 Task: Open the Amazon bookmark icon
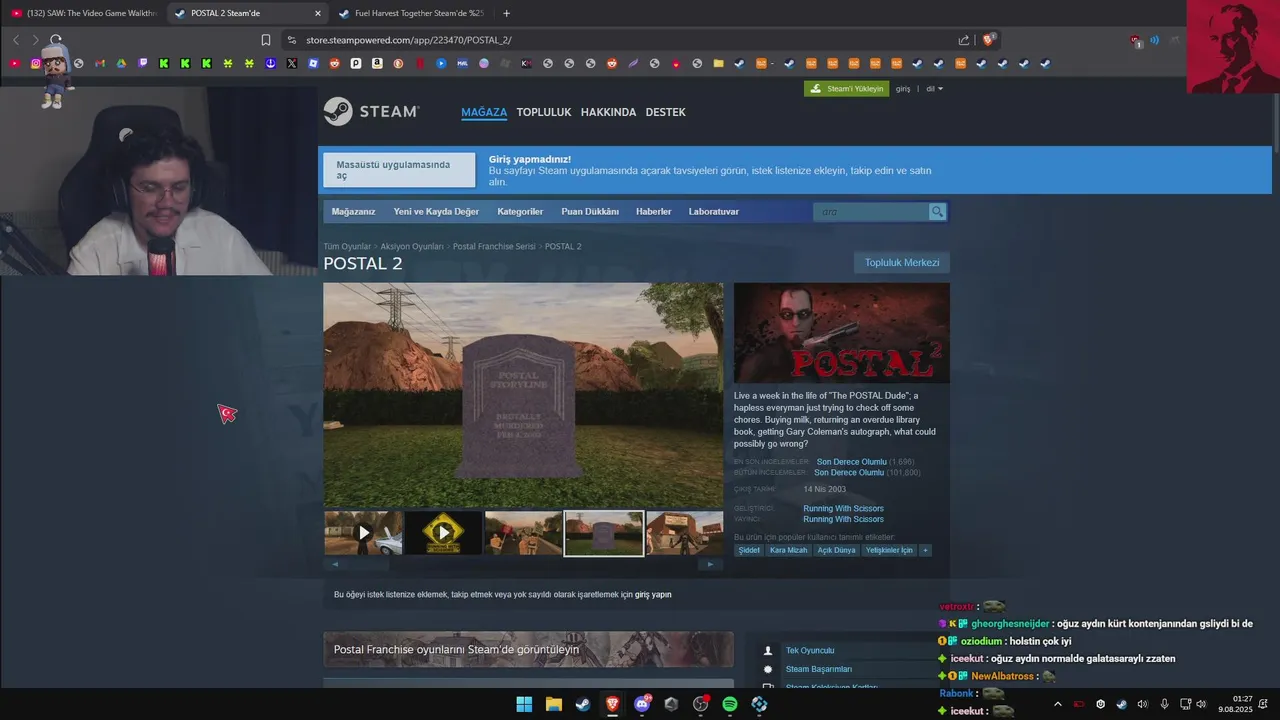[377, 63]
